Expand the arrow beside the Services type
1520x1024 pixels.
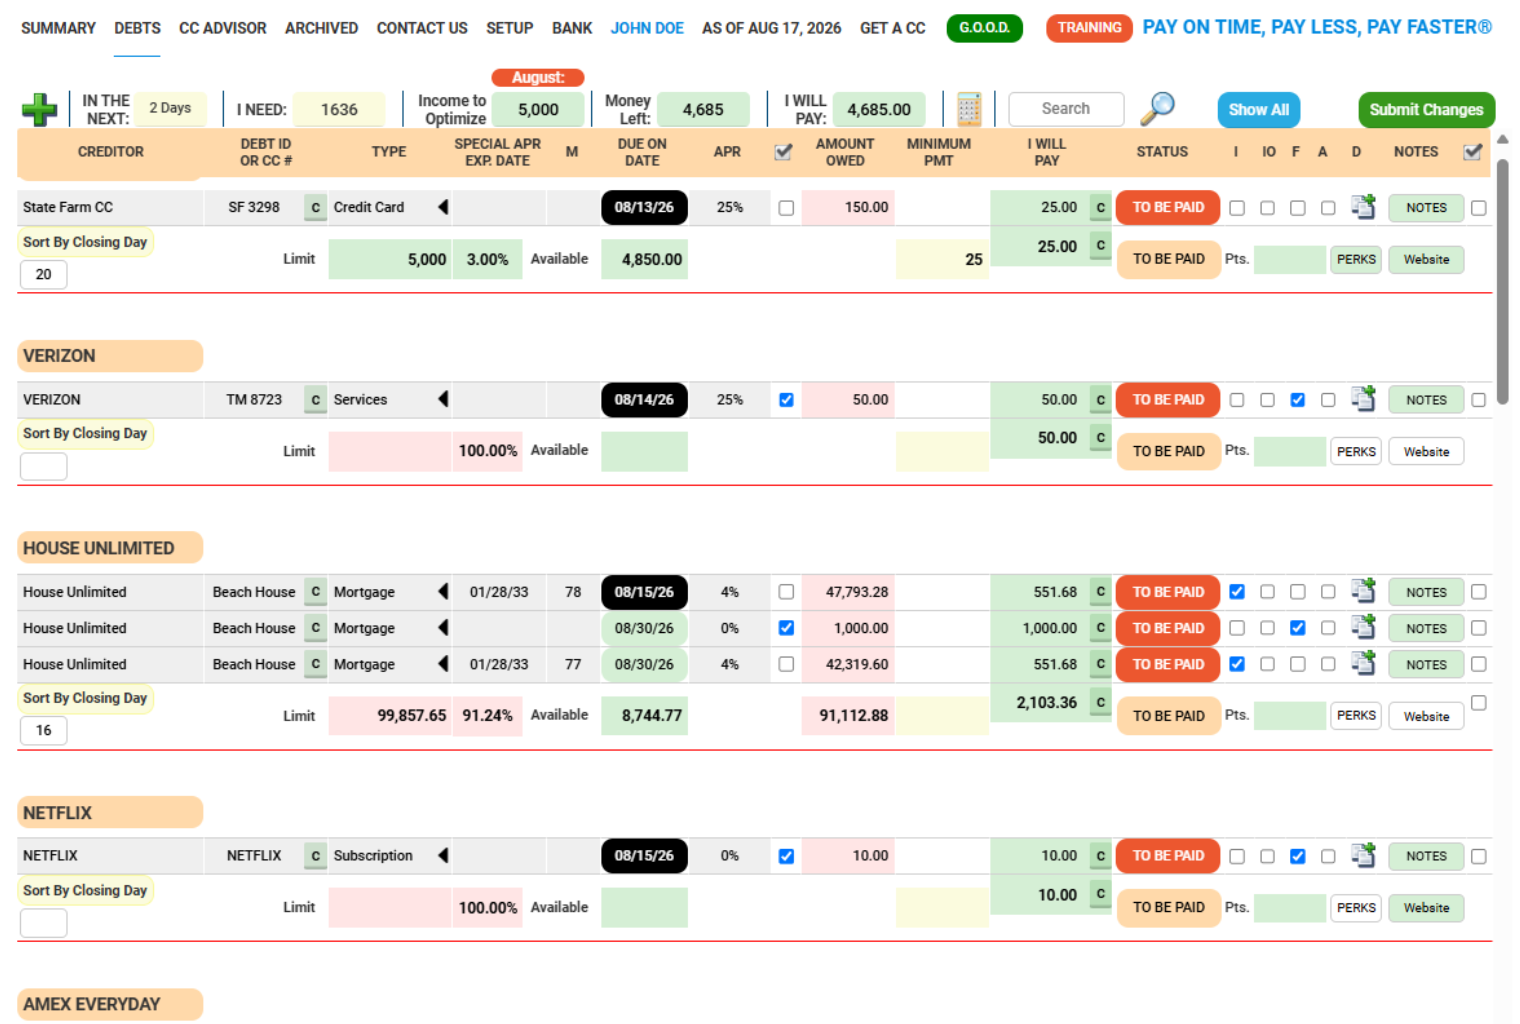[443, 399]
